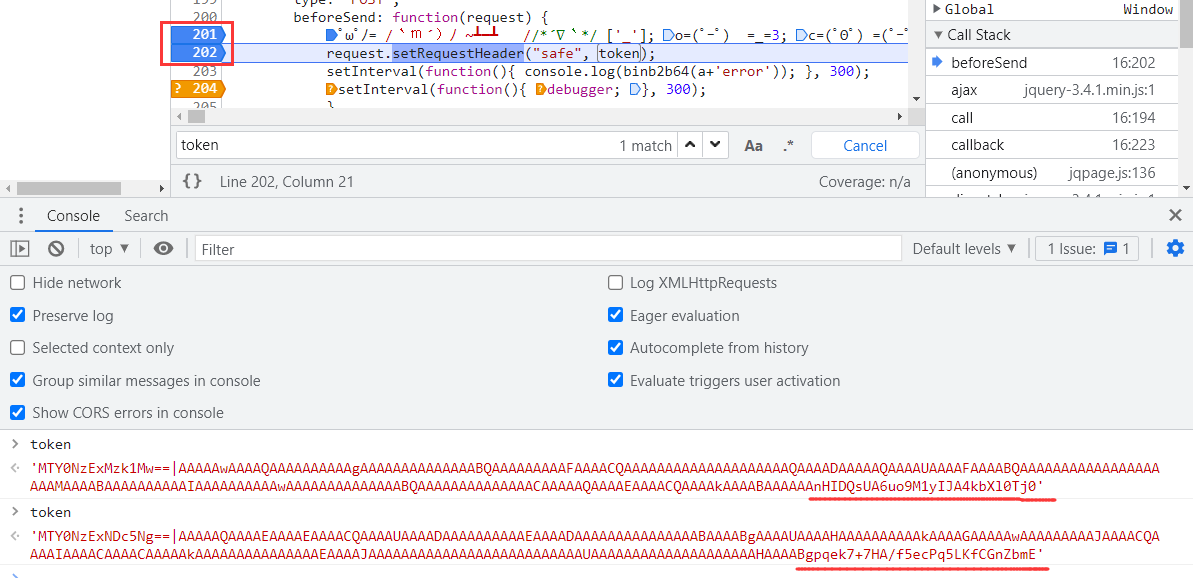Open the top context dropdown
1193x578 pixels.
pos(109,249)
